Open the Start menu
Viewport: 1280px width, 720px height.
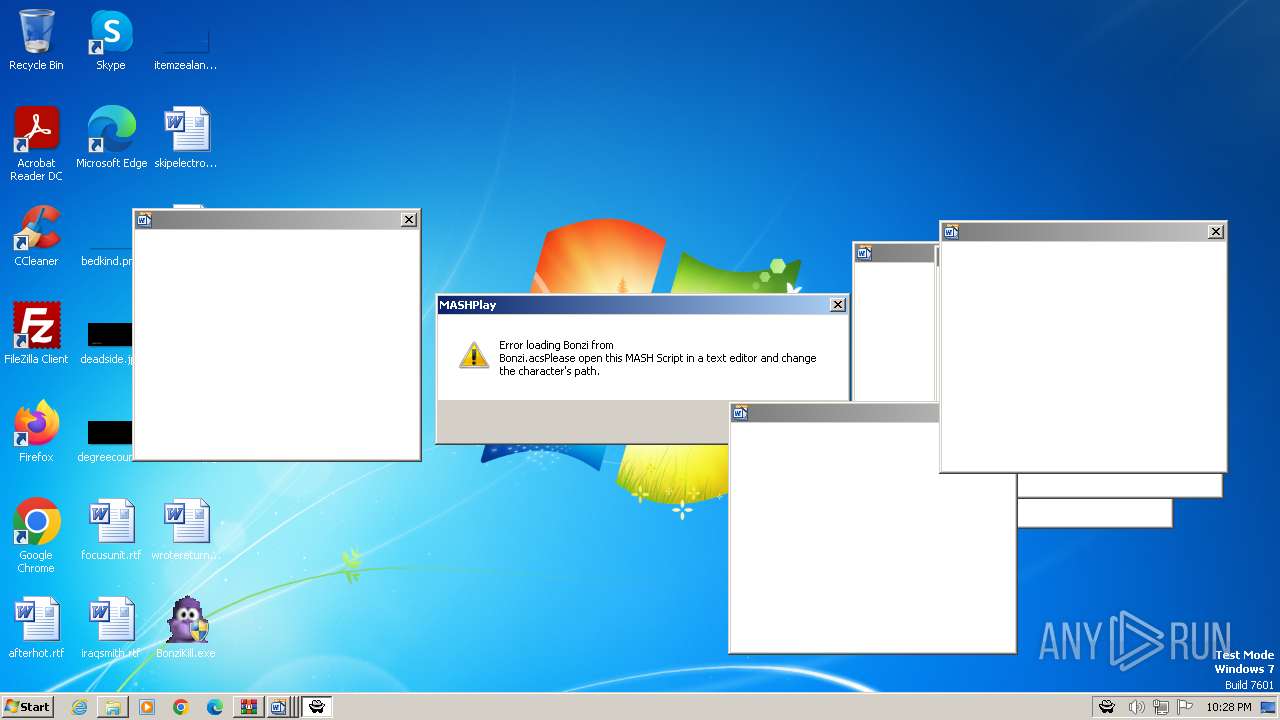pos(28,707)
